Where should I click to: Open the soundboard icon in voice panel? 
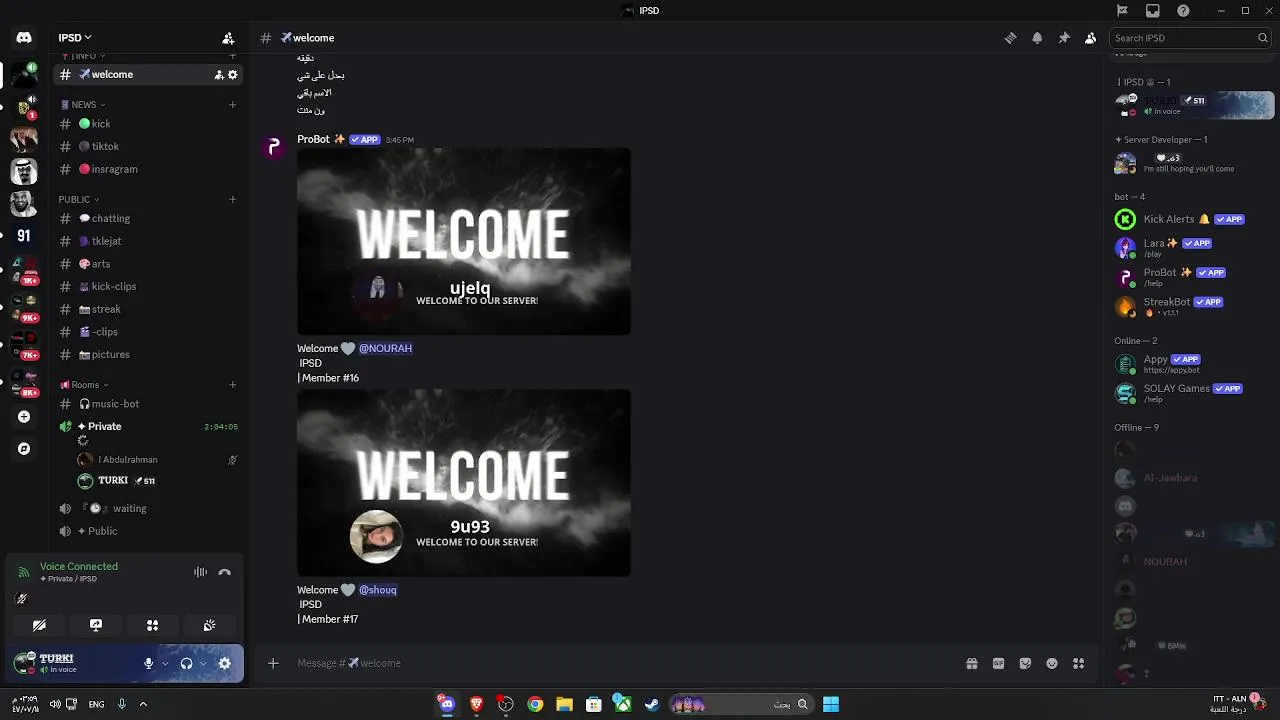(x=209, y=625)
